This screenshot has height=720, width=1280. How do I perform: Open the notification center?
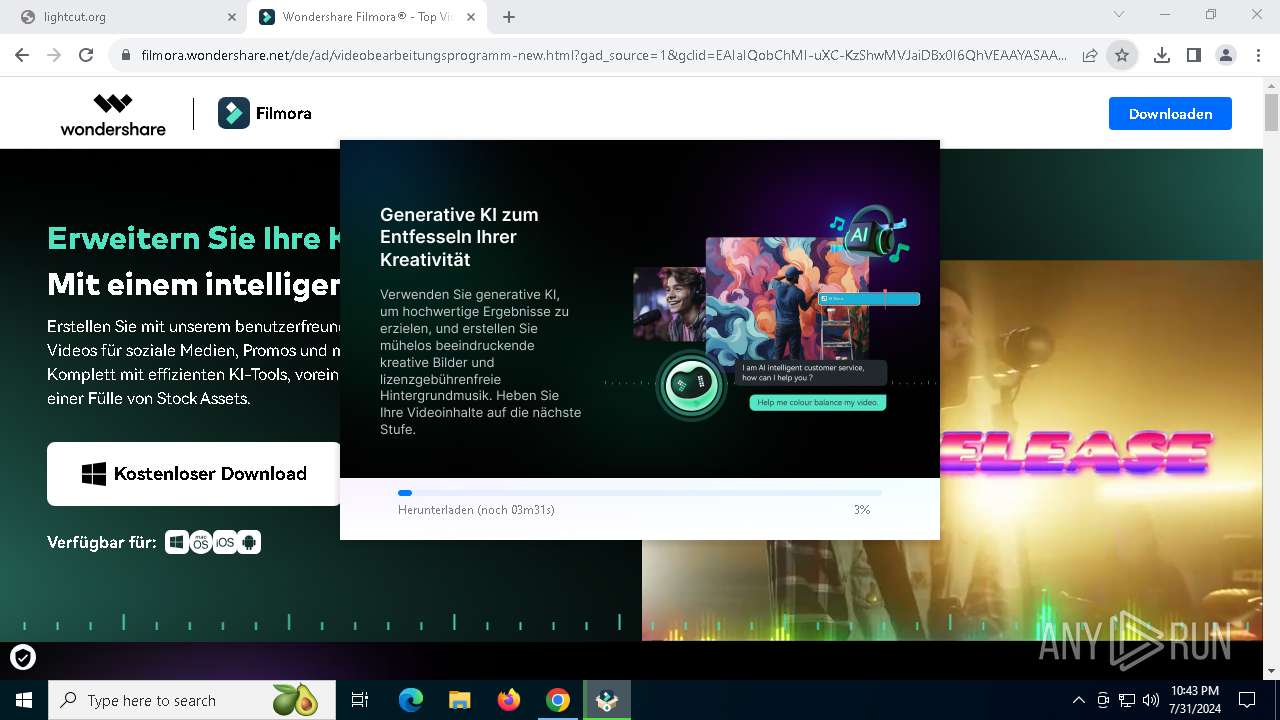1247,700
